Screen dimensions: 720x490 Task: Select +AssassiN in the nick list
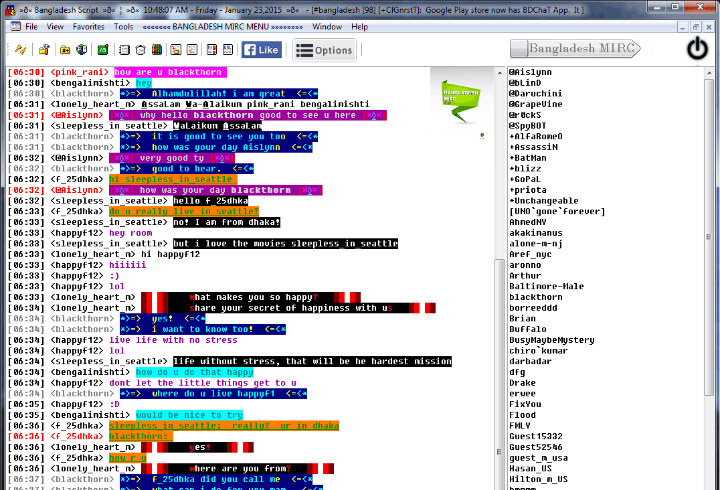point(533,147)
